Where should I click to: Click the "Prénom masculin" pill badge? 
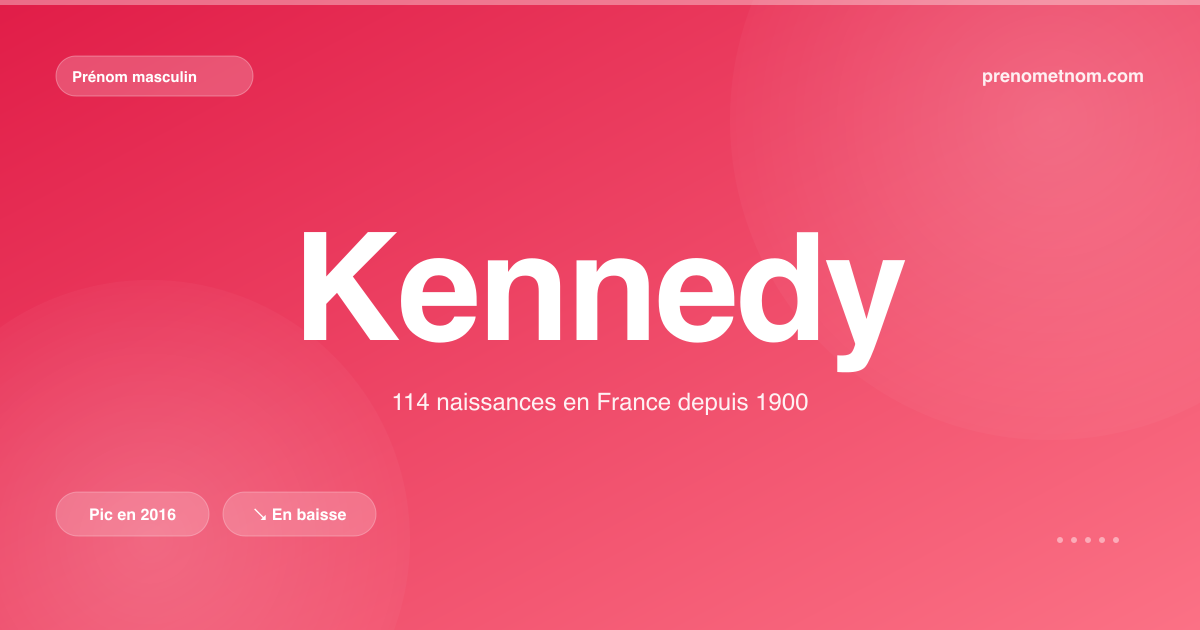click(x=154, y=76)
